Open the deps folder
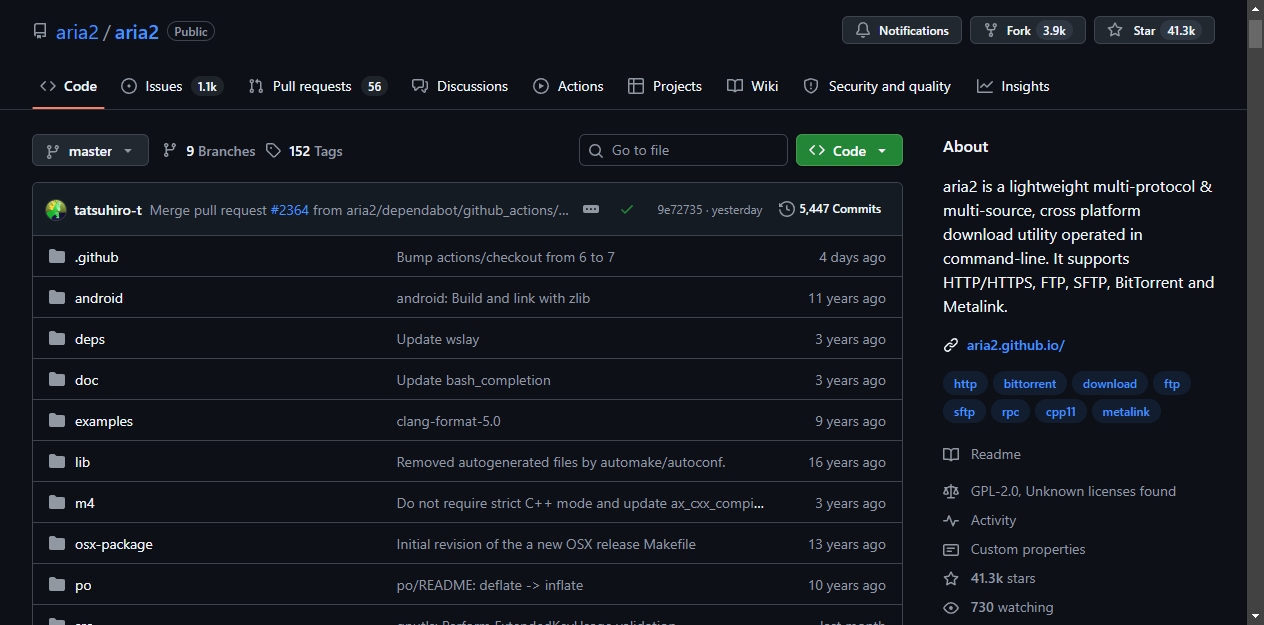 click(x=90, y=339)
